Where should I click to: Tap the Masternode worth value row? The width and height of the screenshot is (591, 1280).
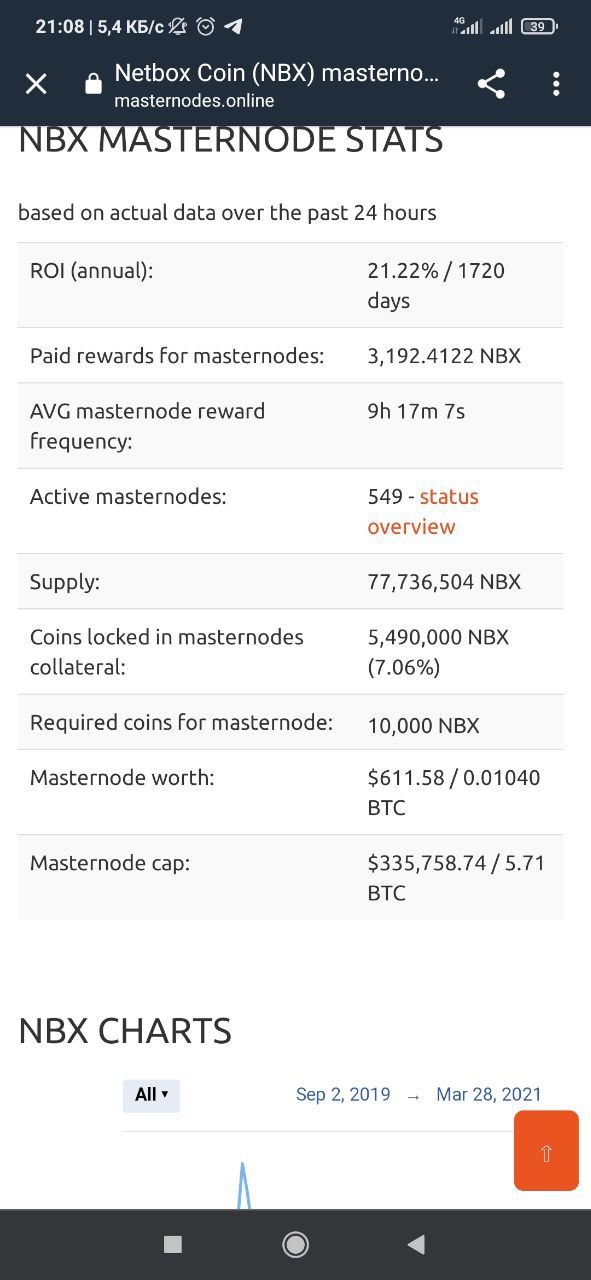(290, 792)
